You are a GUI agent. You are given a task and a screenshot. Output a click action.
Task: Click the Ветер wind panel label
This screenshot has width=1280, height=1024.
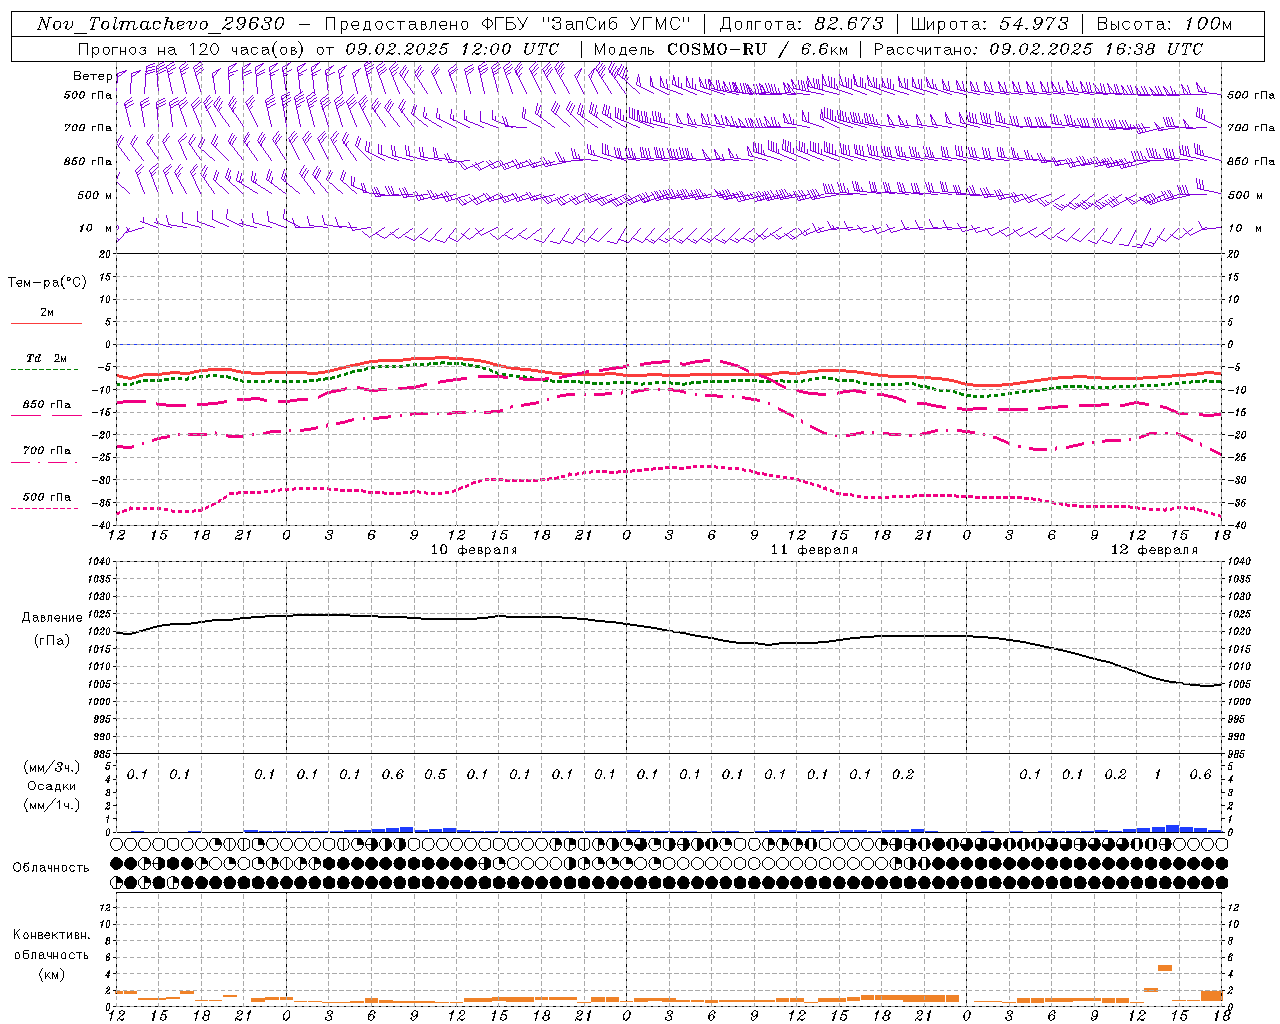click(x=92, y=76)
